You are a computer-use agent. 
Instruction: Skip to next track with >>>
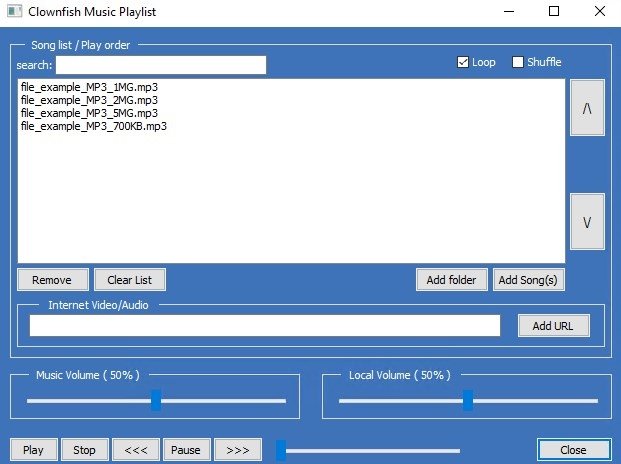click(x=238, y=450)
